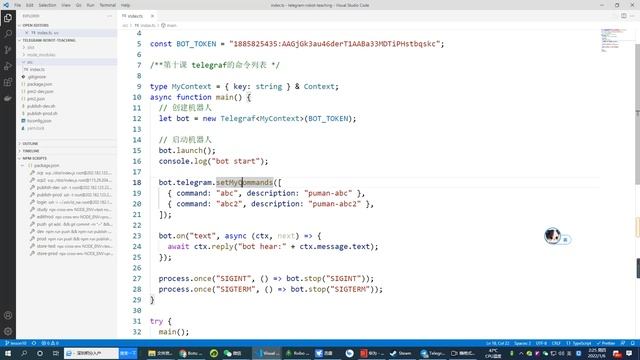The height and width of the screenshot is (360, 640).
Task: Open the Go menu
Action: pyautogui.click(x=78, y=5)
